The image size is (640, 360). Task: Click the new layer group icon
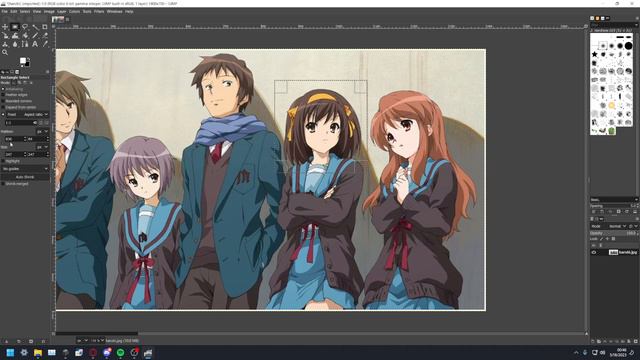(599, 341)
